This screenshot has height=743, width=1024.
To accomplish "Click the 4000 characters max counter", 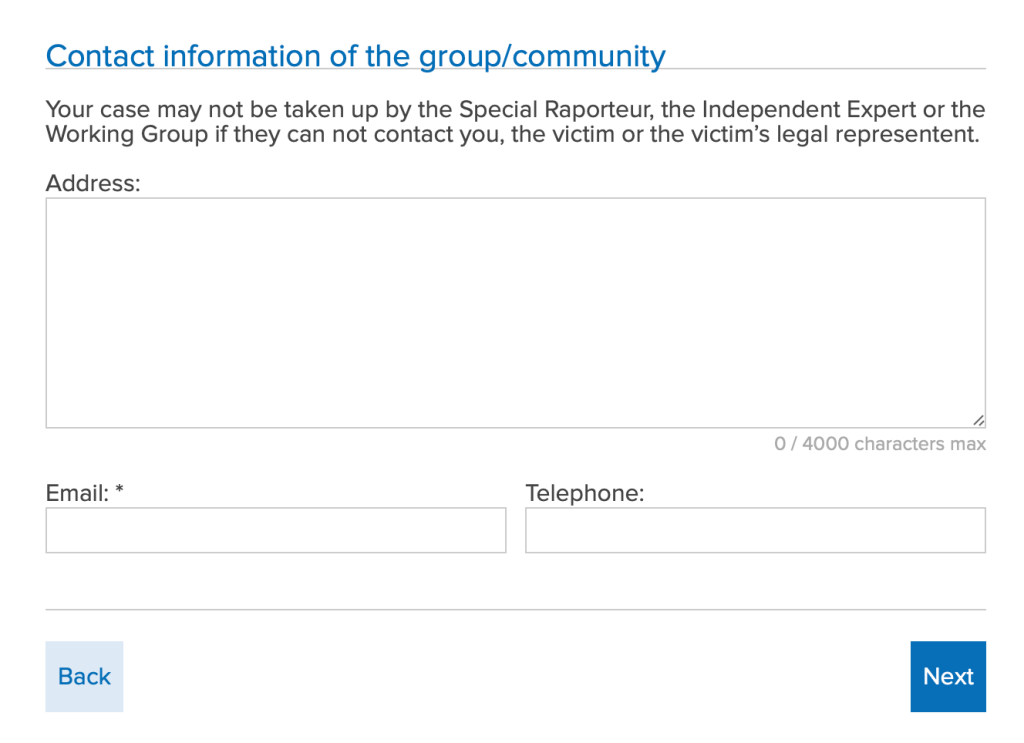I will tap(880, 444).
